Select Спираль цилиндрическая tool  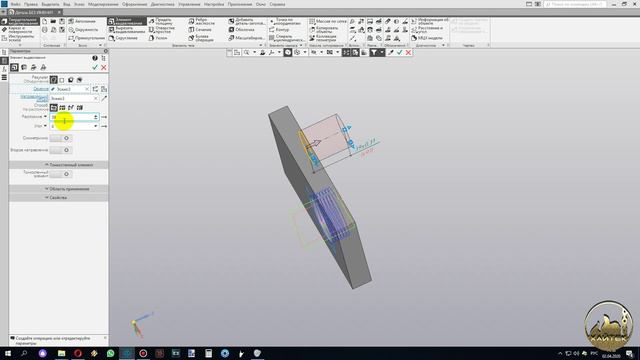coord(287,38)
